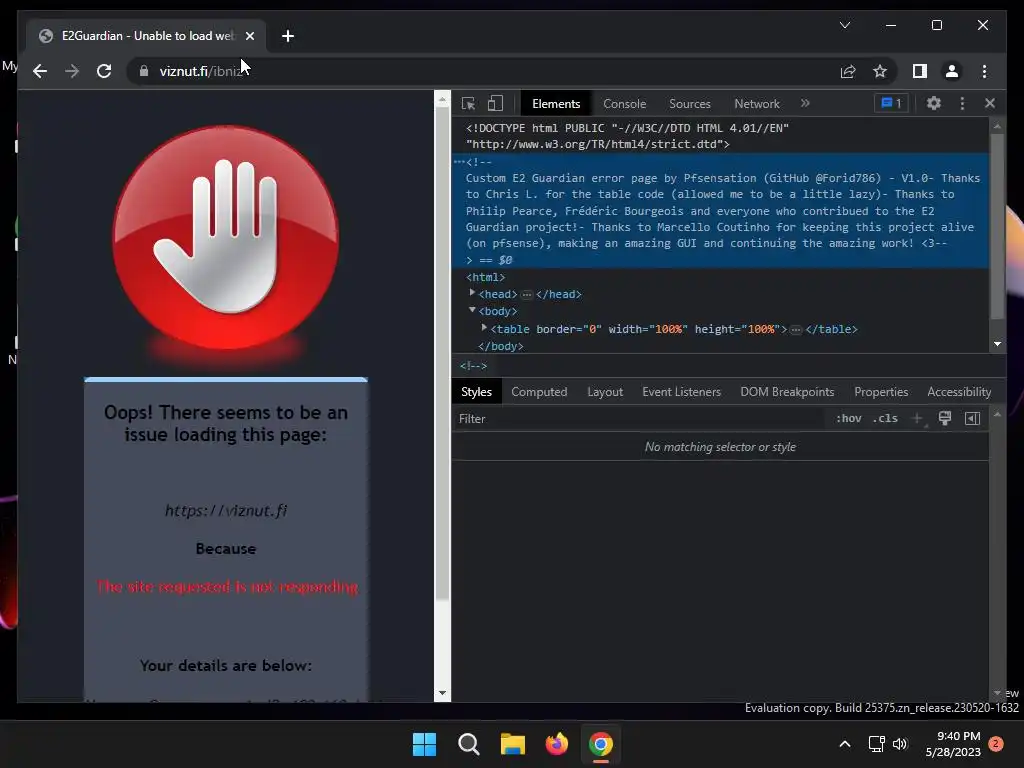This screenshot has width=1024, height=768.
Task: Switch to the Elements panel
Action: click(556, 104)
